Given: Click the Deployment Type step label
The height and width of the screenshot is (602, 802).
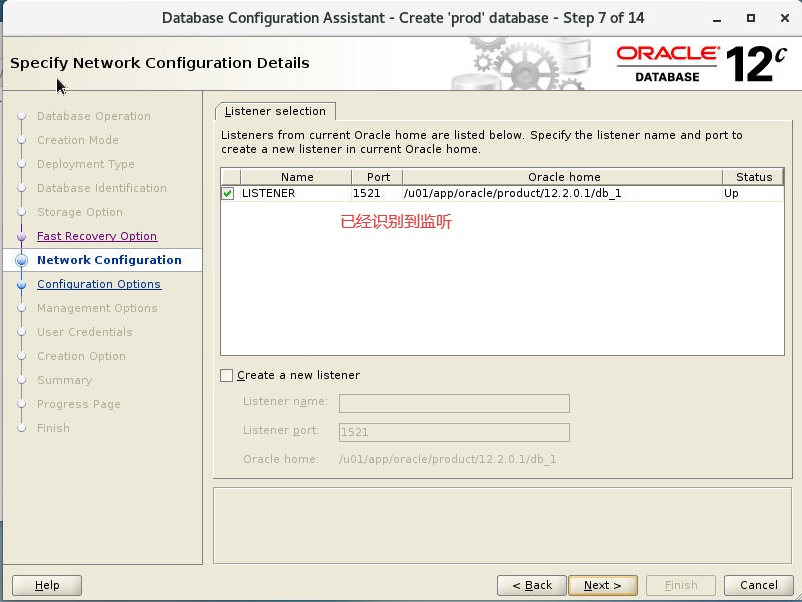Looking at the screenshot, I should pos(86,164).
